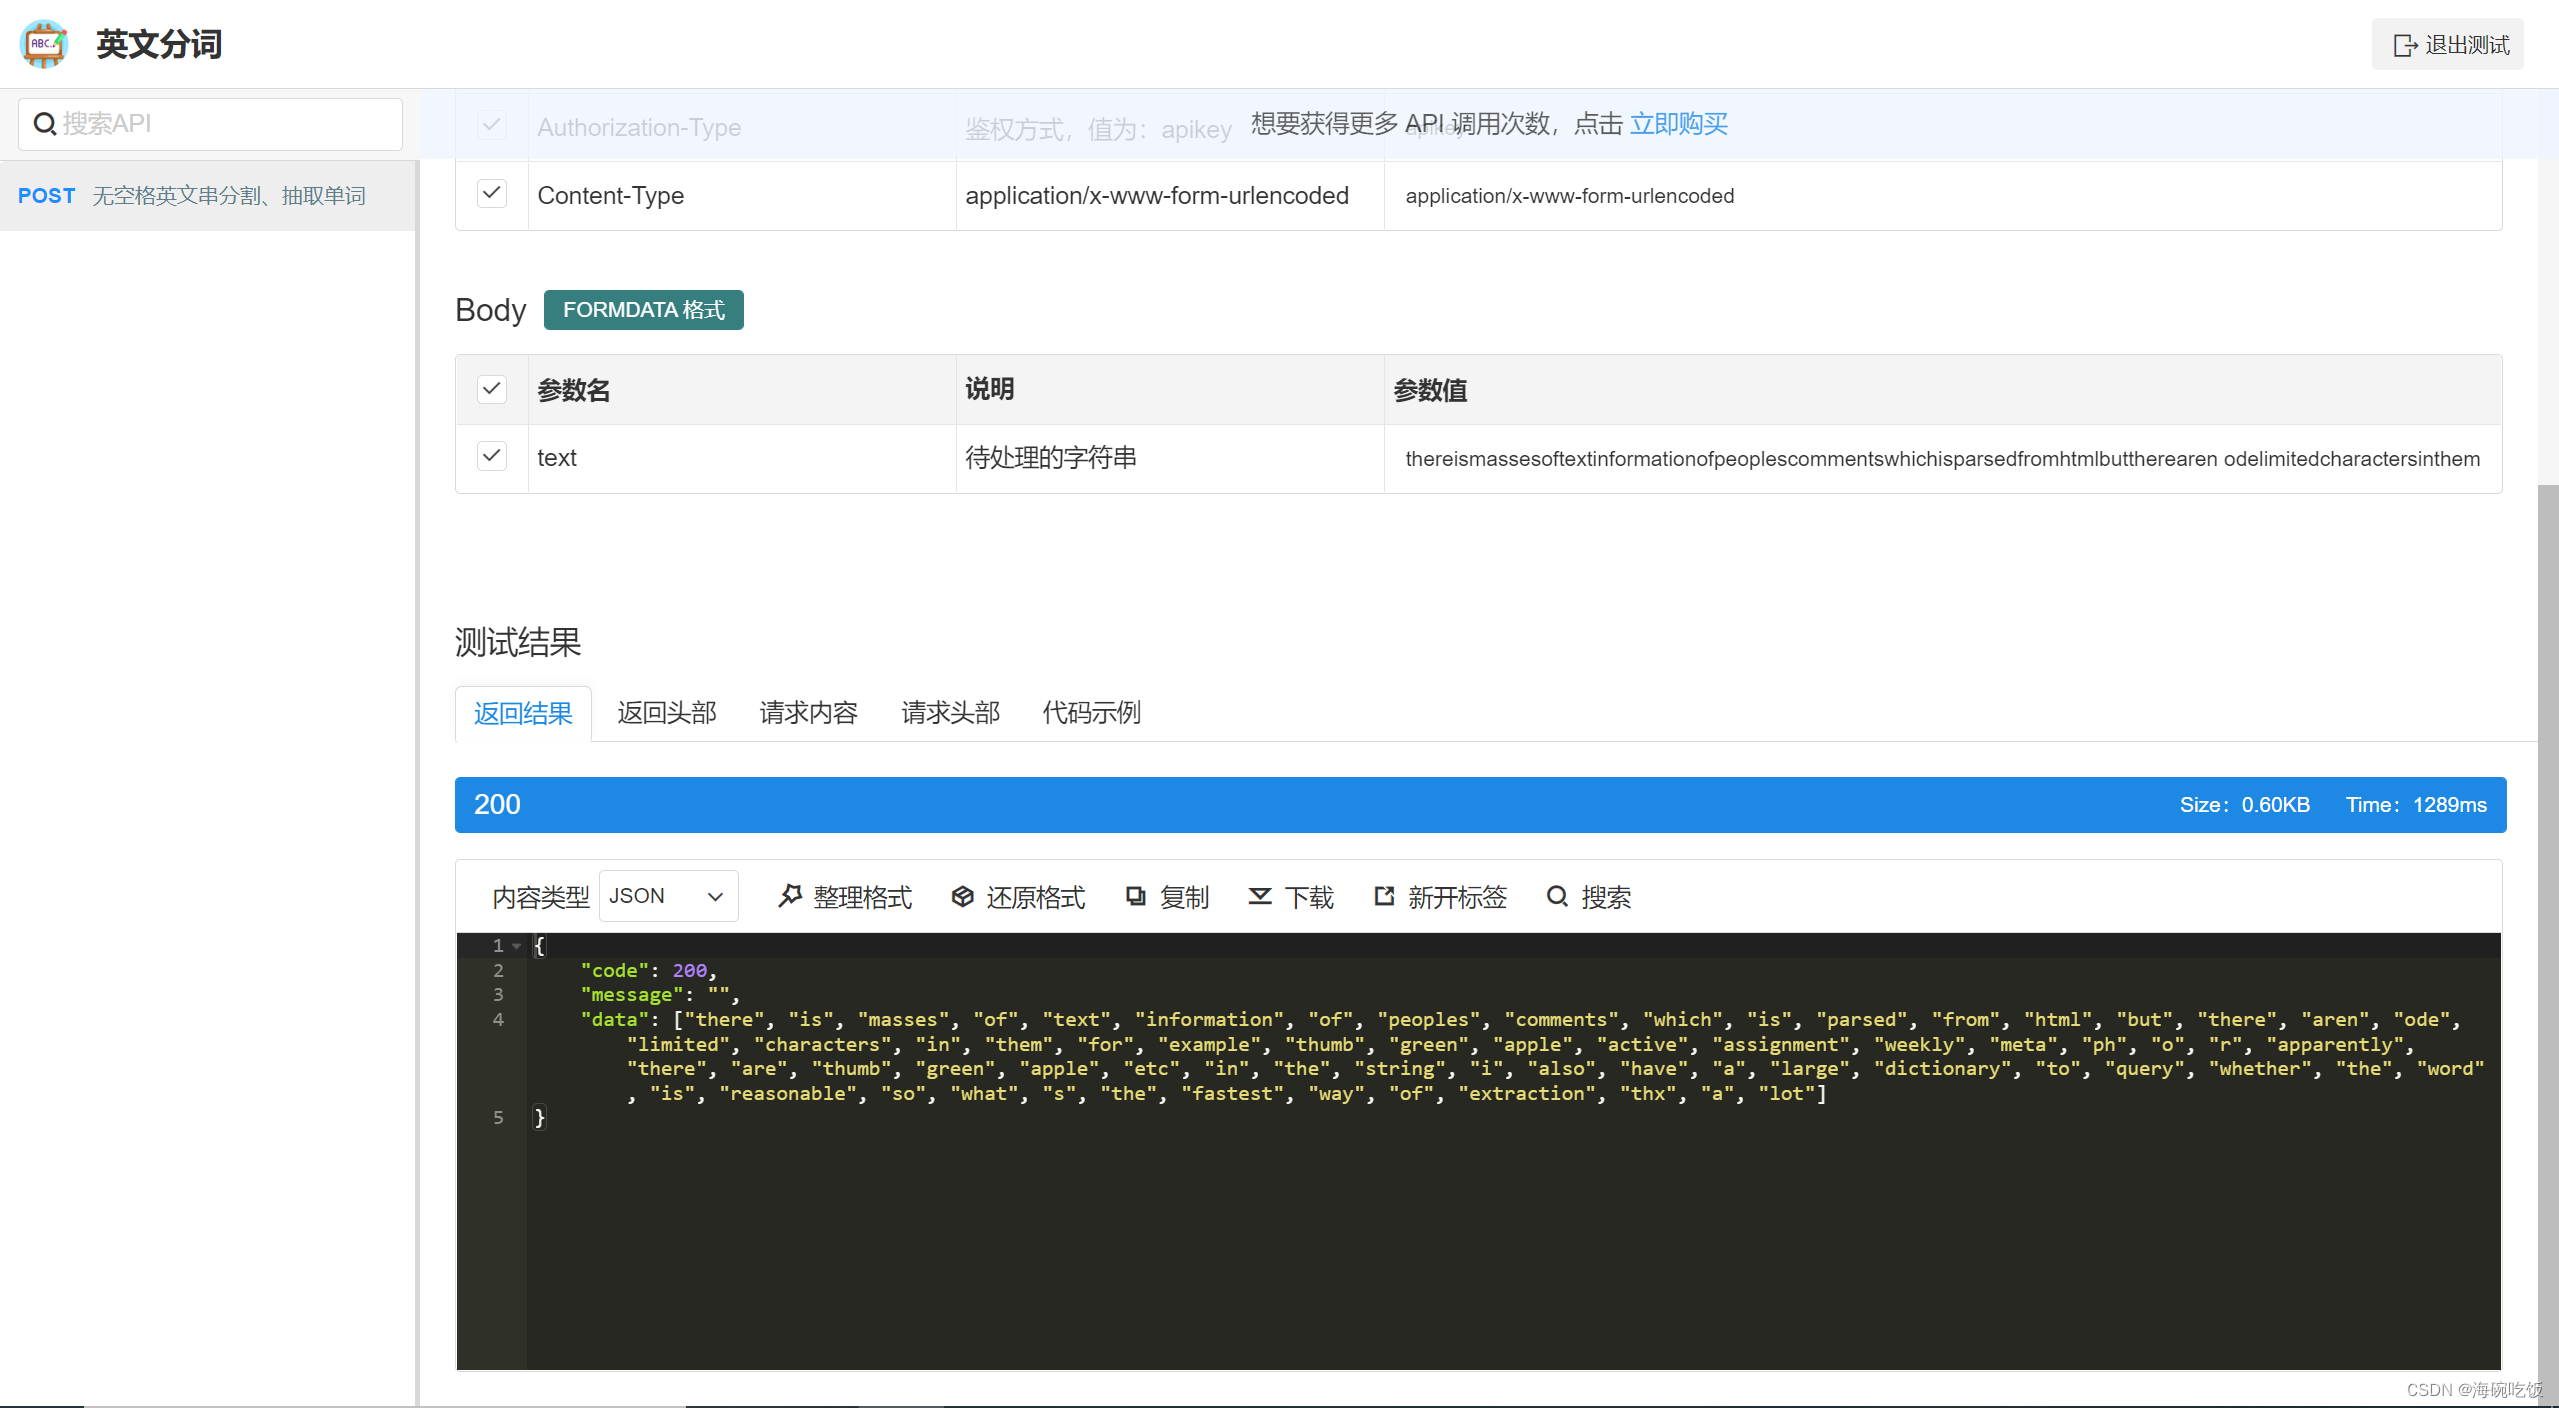Toggle the select-all checkbox in Body table header
The width and height of the screenshot is (2559, 1408).
tap(491, 389)
